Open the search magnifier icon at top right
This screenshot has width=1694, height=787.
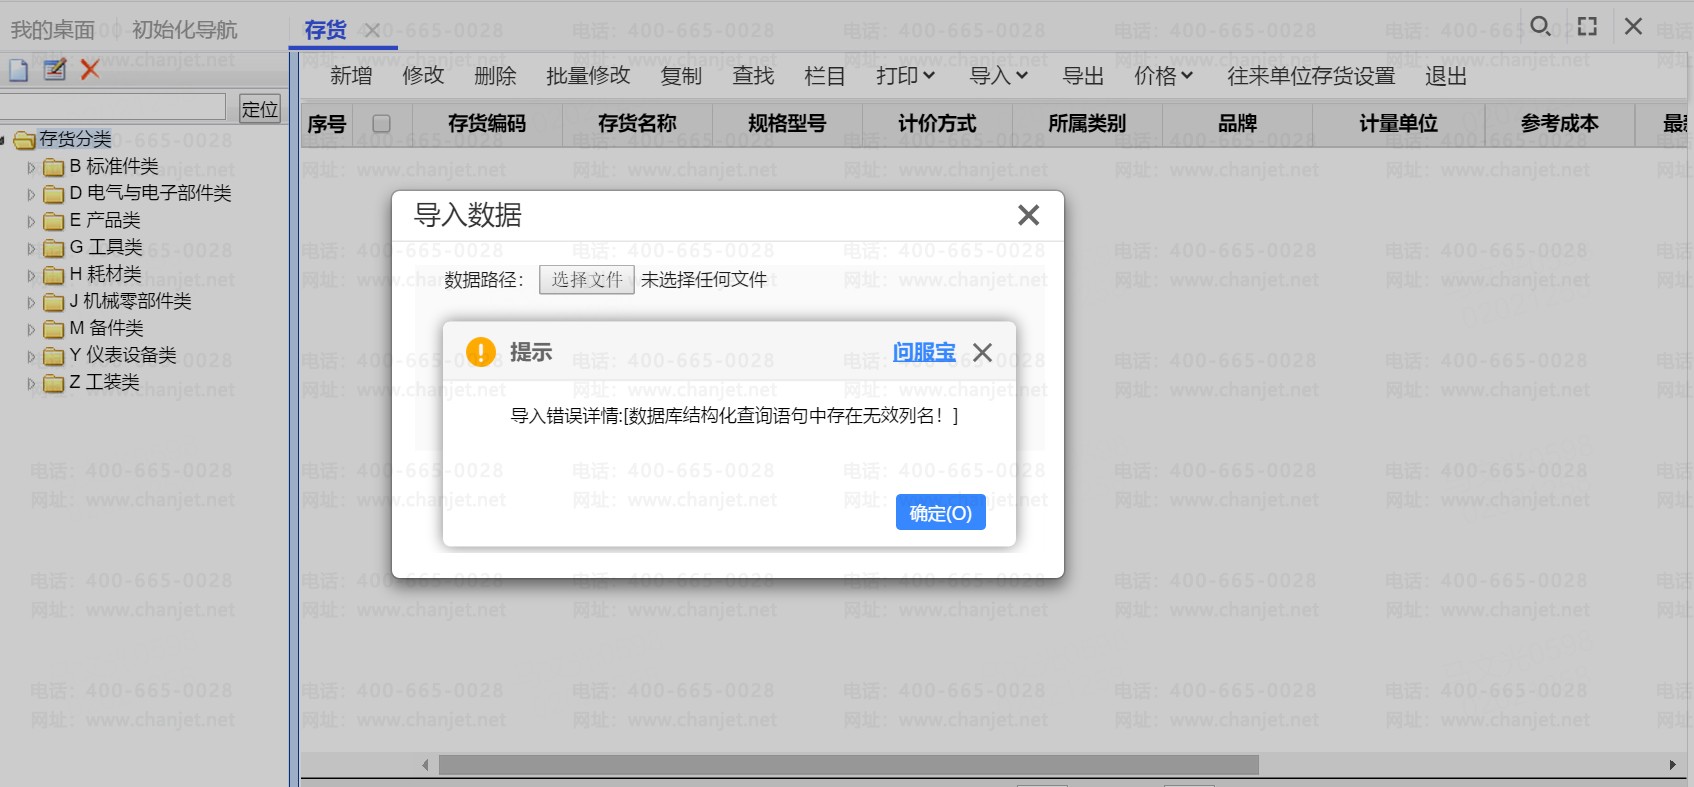point(1541,26)
